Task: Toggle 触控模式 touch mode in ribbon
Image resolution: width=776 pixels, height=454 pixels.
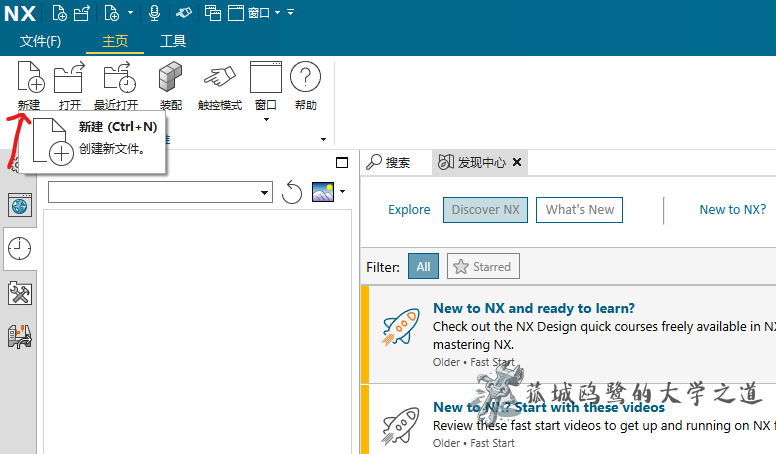Action: 220,86
